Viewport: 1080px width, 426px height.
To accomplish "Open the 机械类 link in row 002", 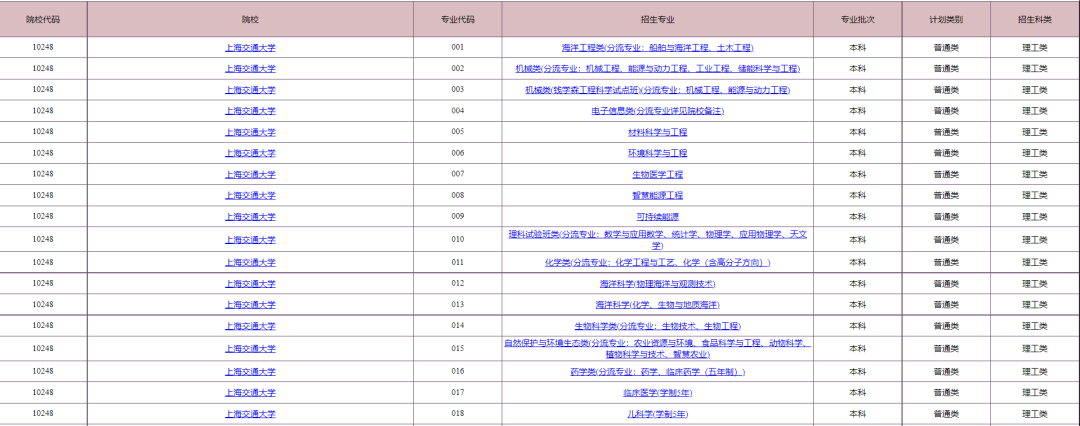I will click(x=657, y=69).
